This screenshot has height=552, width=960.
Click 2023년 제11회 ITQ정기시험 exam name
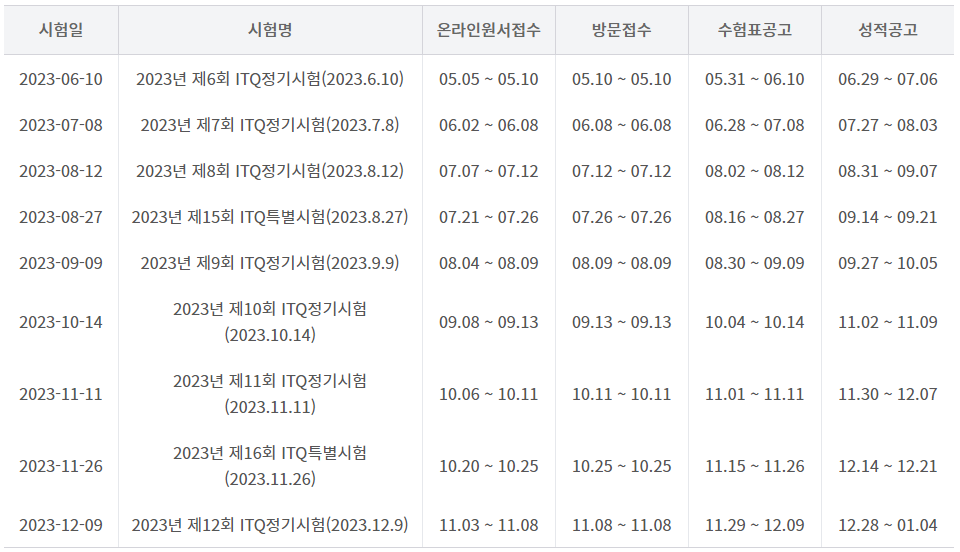coord(270,394)
